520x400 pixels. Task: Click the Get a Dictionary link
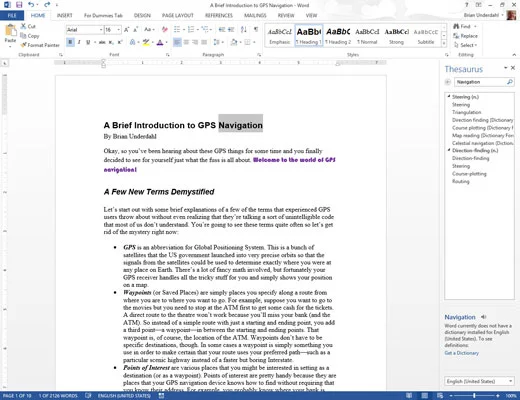pos(461,353)
